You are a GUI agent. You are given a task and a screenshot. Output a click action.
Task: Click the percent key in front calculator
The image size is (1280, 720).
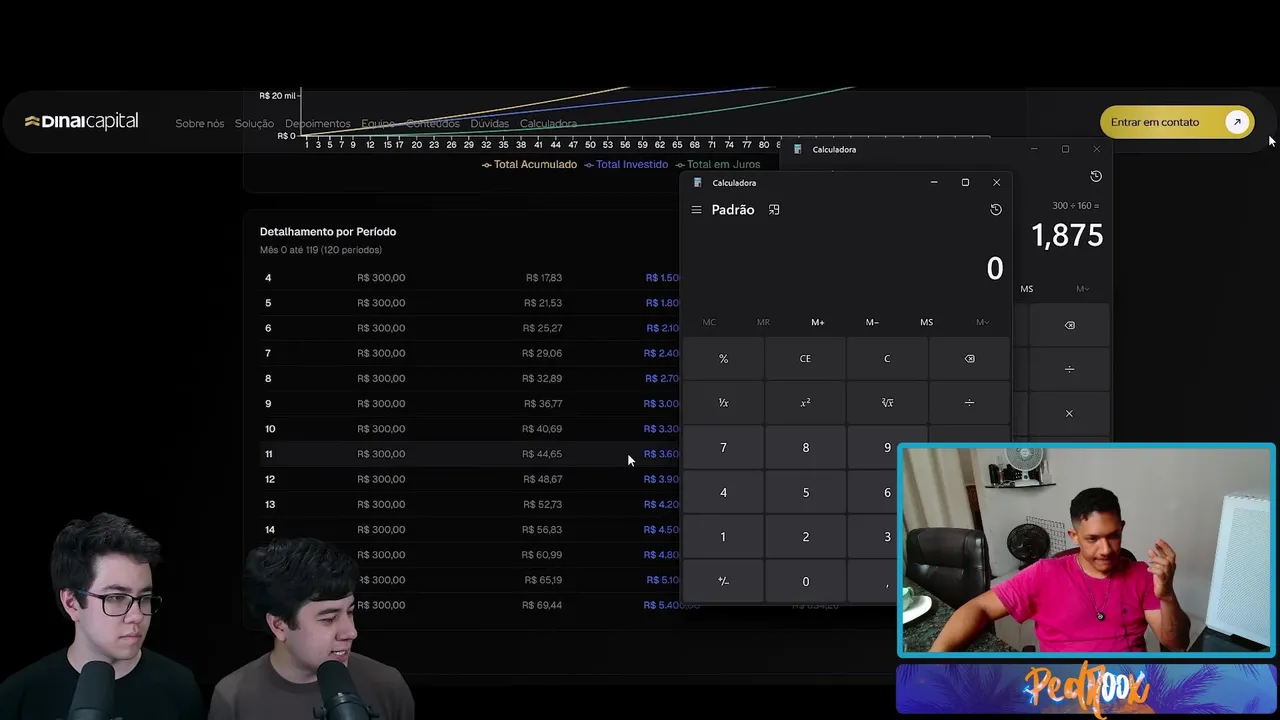tap(723, 359)
